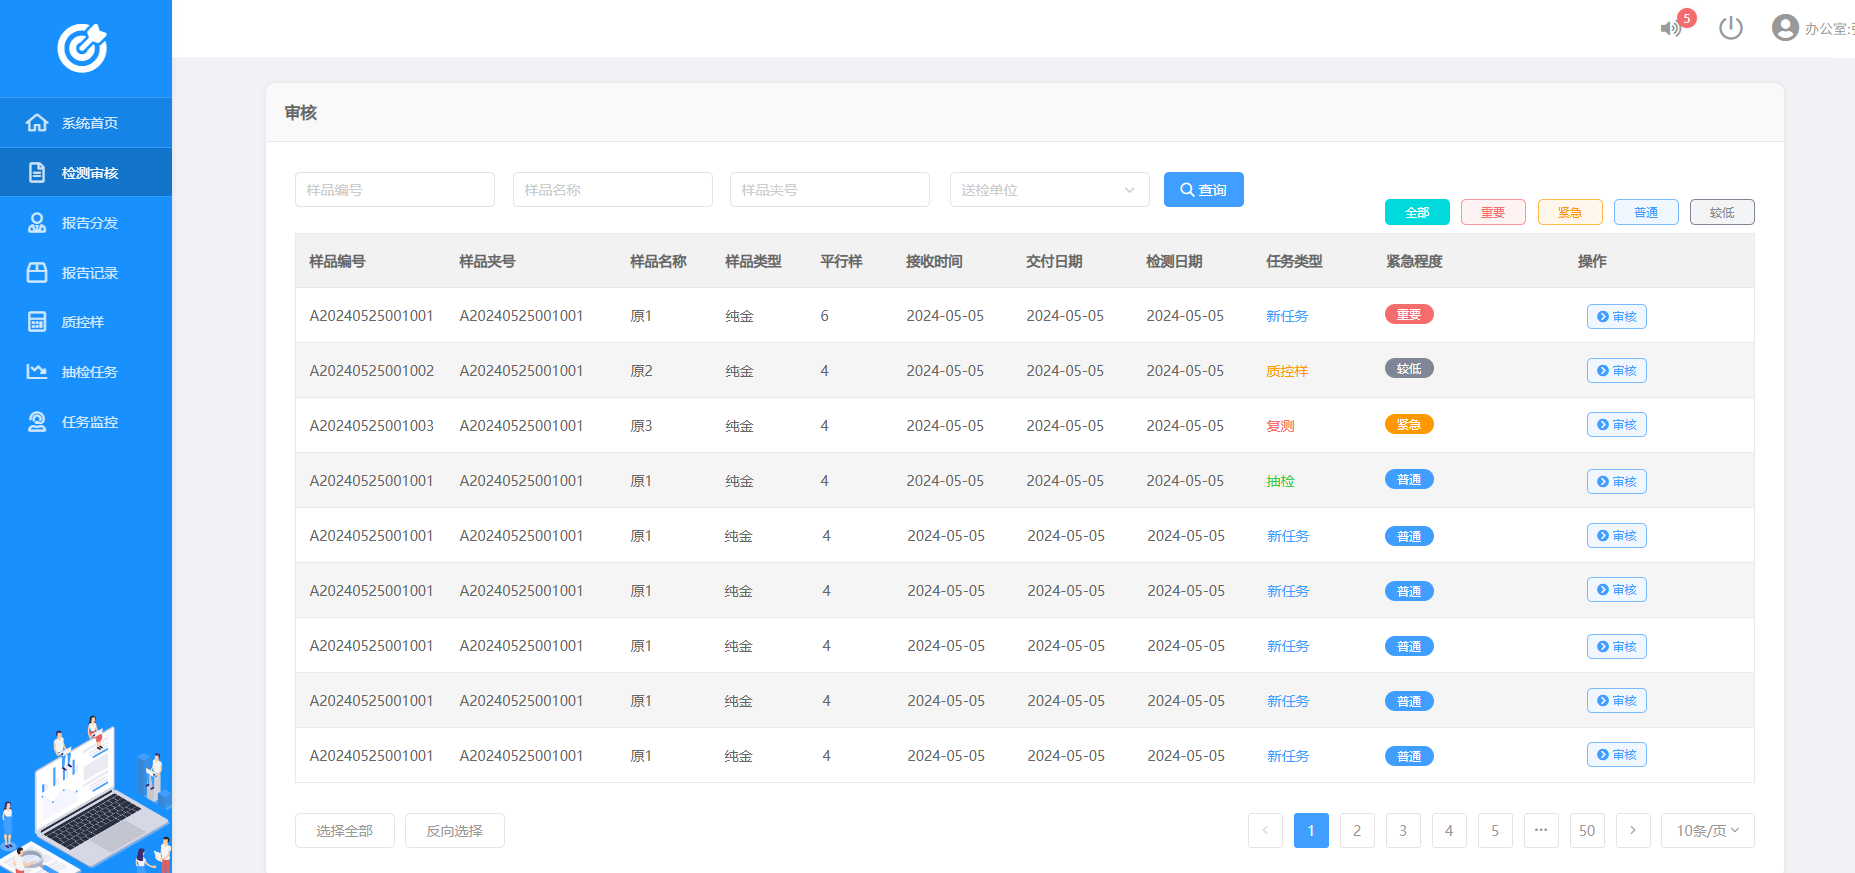Click the 查询 search button
The image size is (1855, 873).
(1203, 190)
